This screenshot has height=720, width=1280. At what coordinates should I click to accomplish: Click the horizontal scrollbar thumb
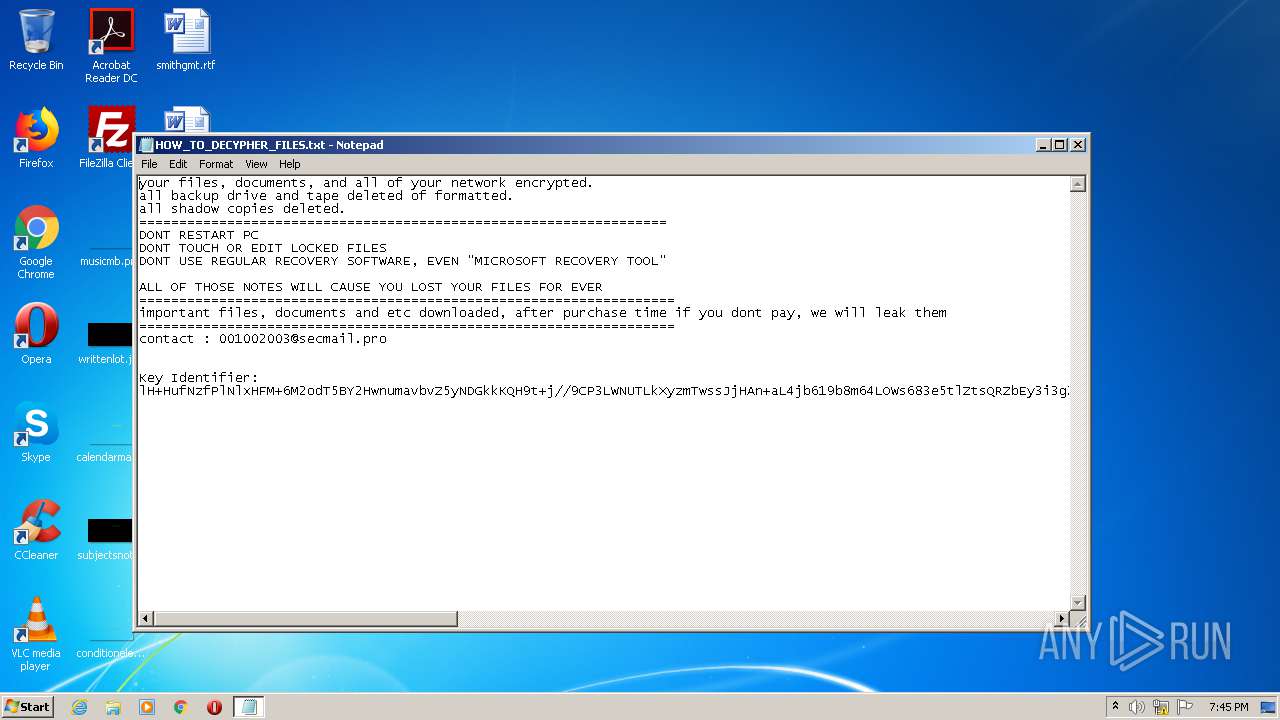pos(306,619)
